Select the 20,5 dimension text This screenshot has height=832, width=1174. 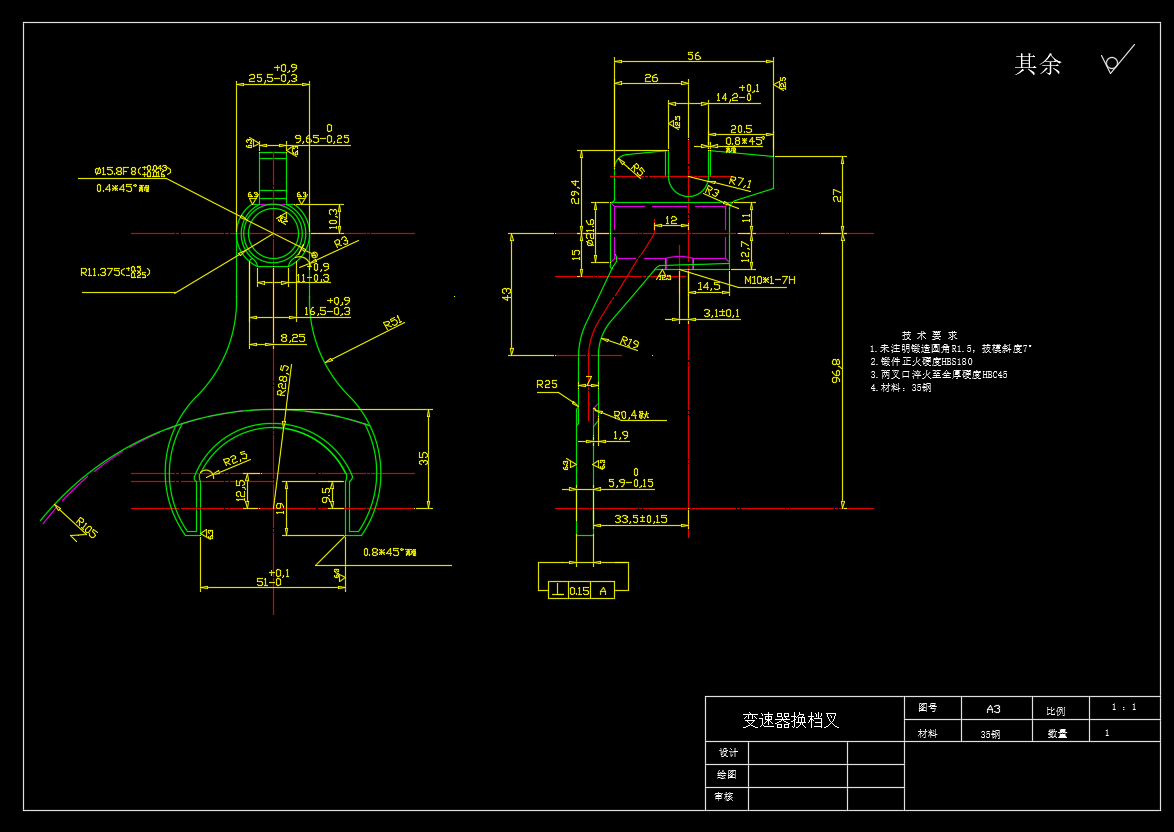(x=741, y=130)
